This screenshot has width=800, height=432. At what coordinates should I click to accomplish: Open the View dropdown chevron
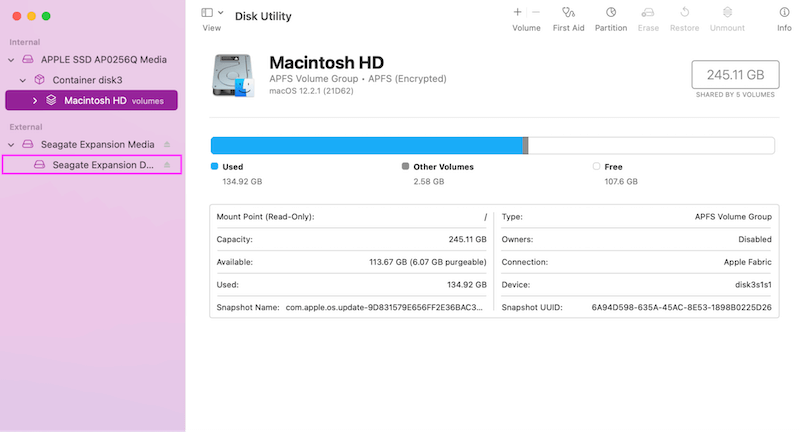[x=221, y=12]
